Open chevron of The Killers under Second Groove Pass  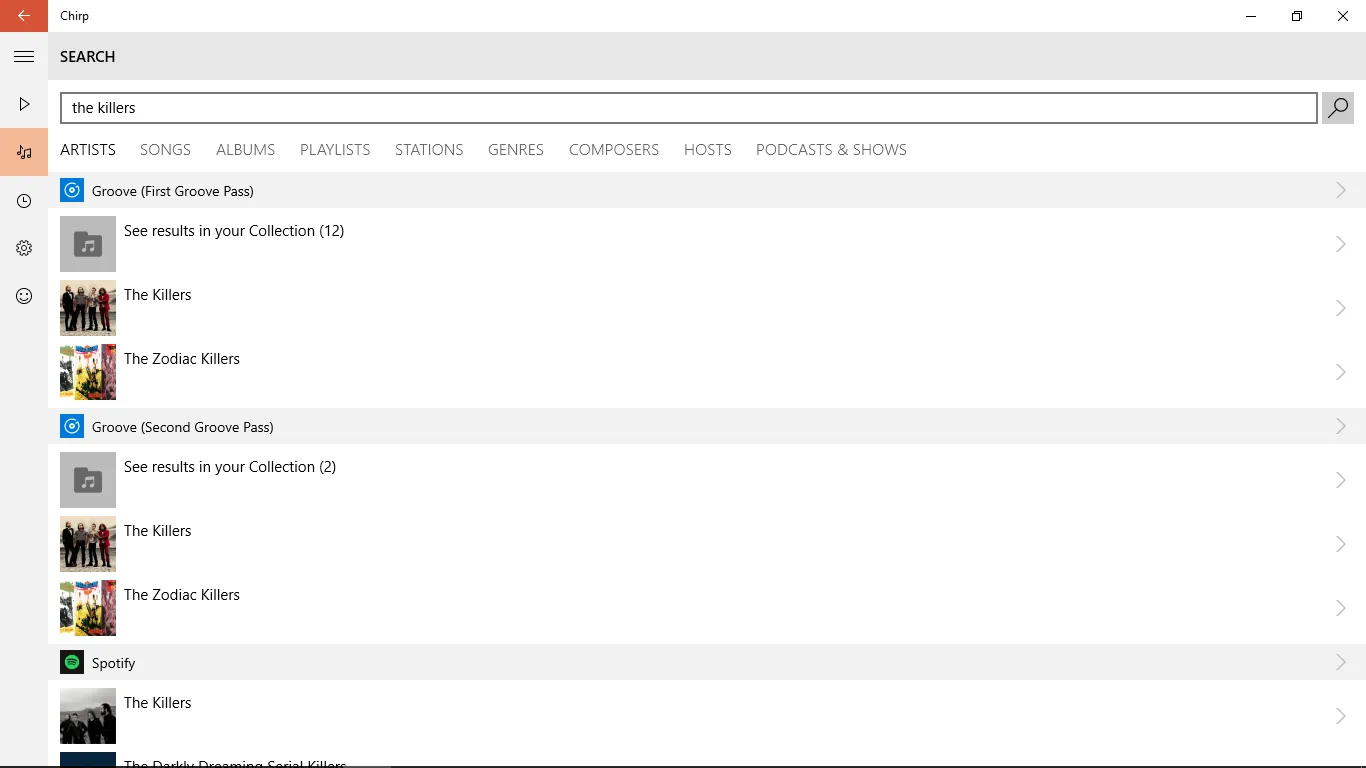[1341, 544]
